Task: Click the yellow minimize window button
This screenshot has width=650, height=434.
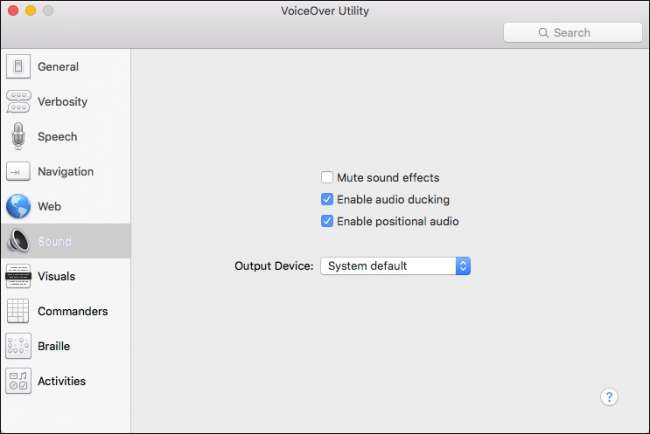Action: pos(31,10)
